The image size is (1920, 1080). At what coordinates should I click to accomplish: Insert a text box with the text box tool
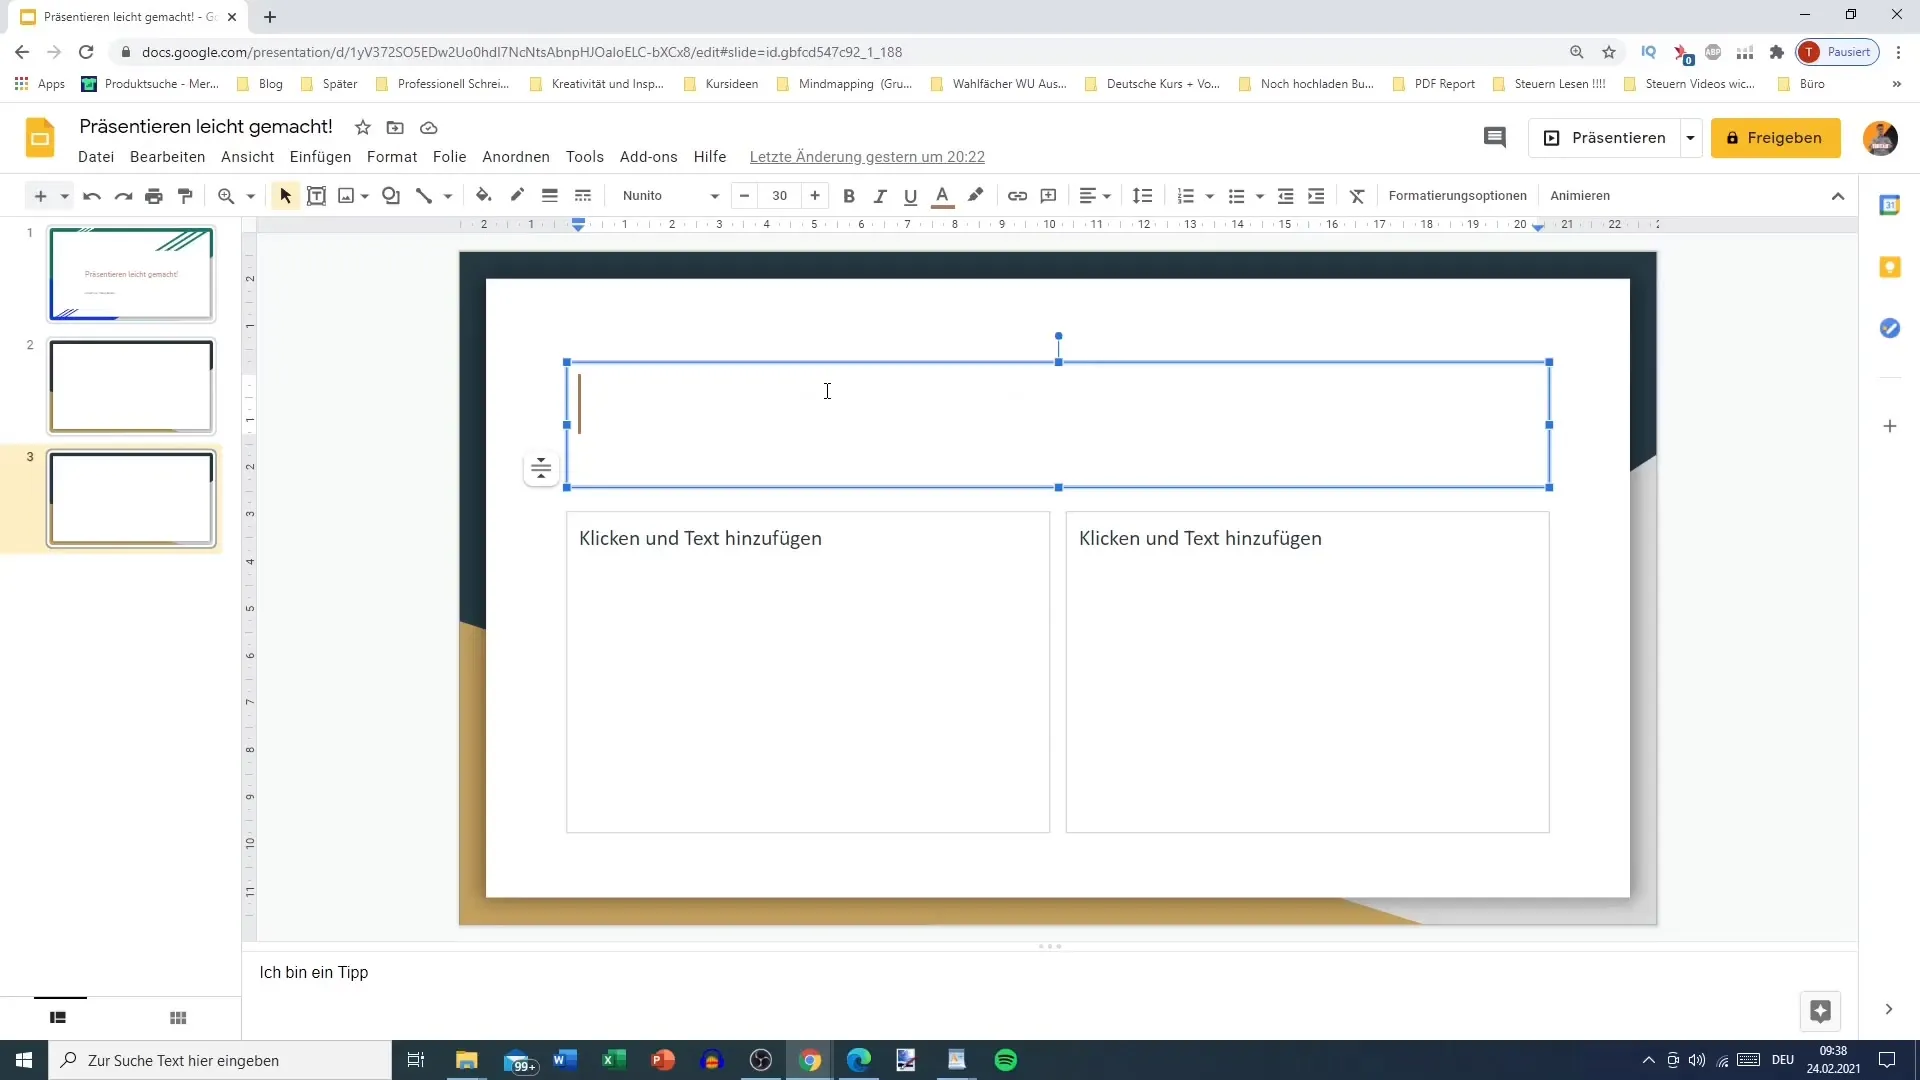[316, 196]
